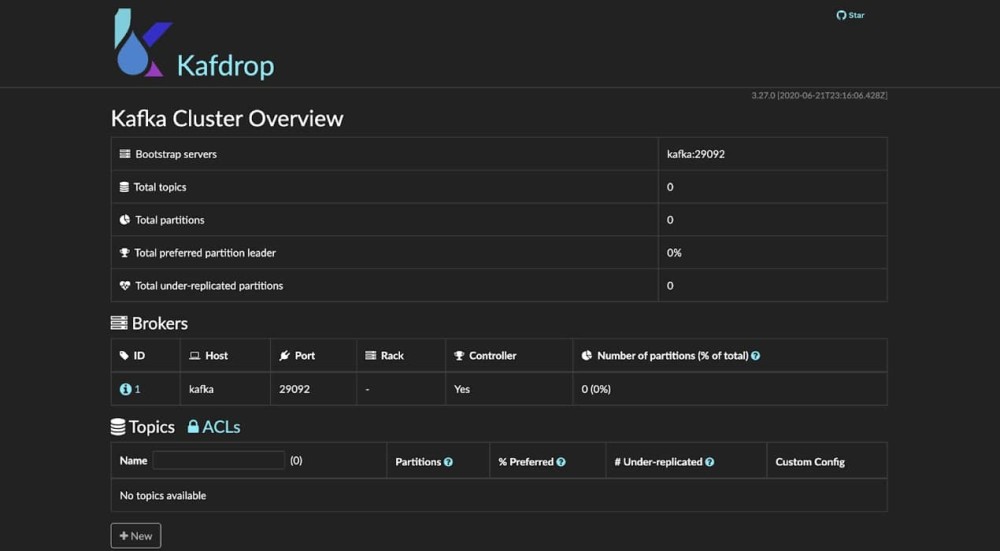The image size is (1000, 551).
Task: Click the Port column plug icon
Action: (x=284, y=356)
